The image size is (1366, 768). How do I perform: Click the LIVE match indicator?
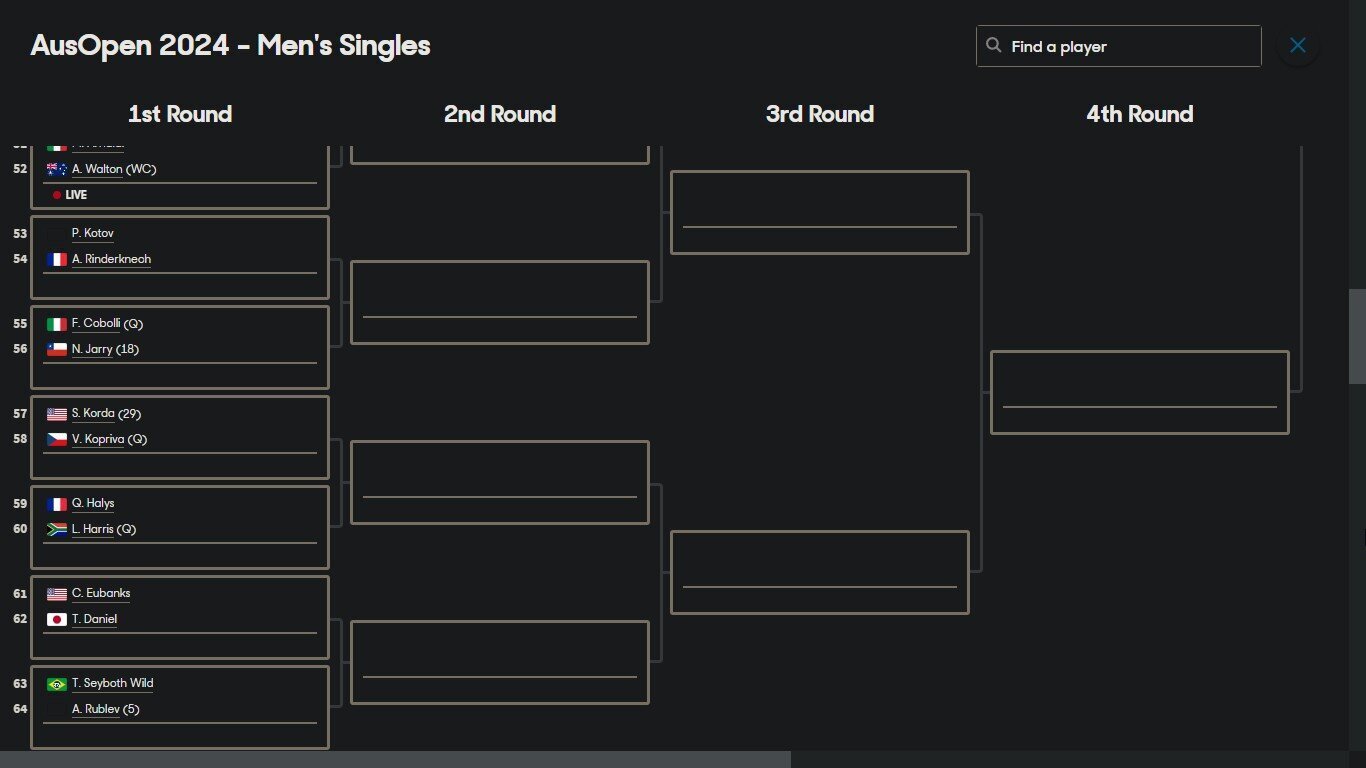pos(70,195)
